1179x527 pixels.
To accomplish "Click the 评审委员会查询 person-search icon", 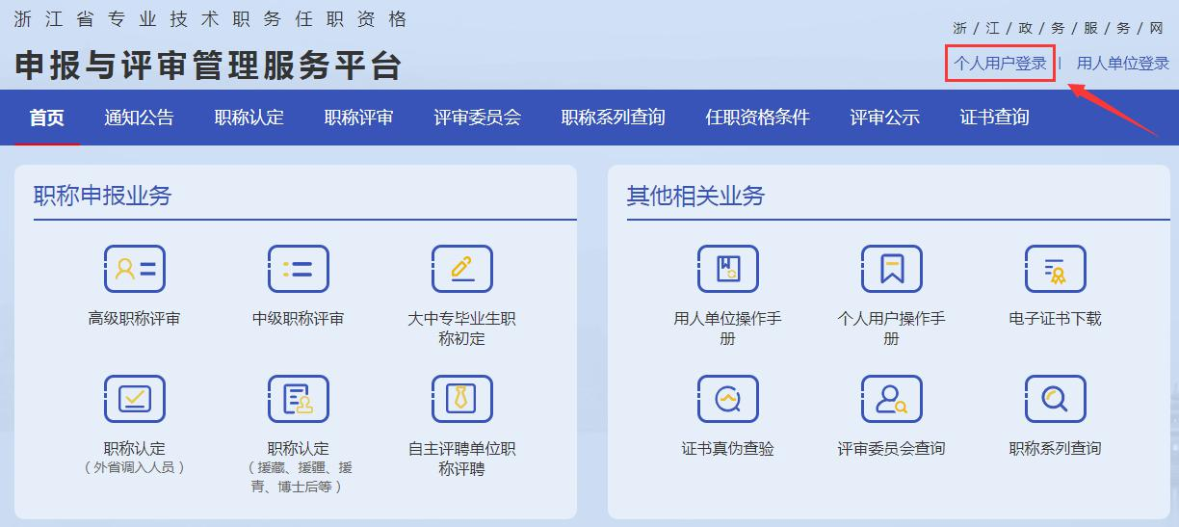I will [891, 399].
